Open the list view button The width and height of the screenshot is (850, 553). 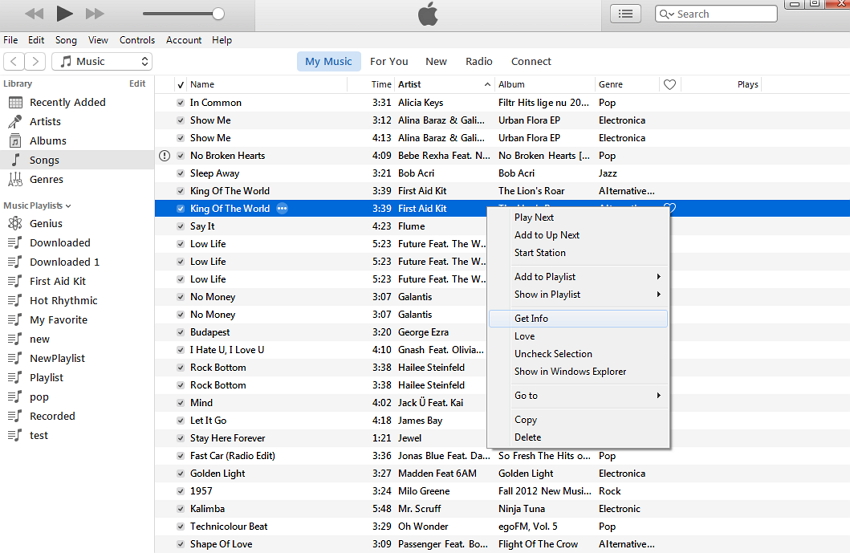(626, 13)
